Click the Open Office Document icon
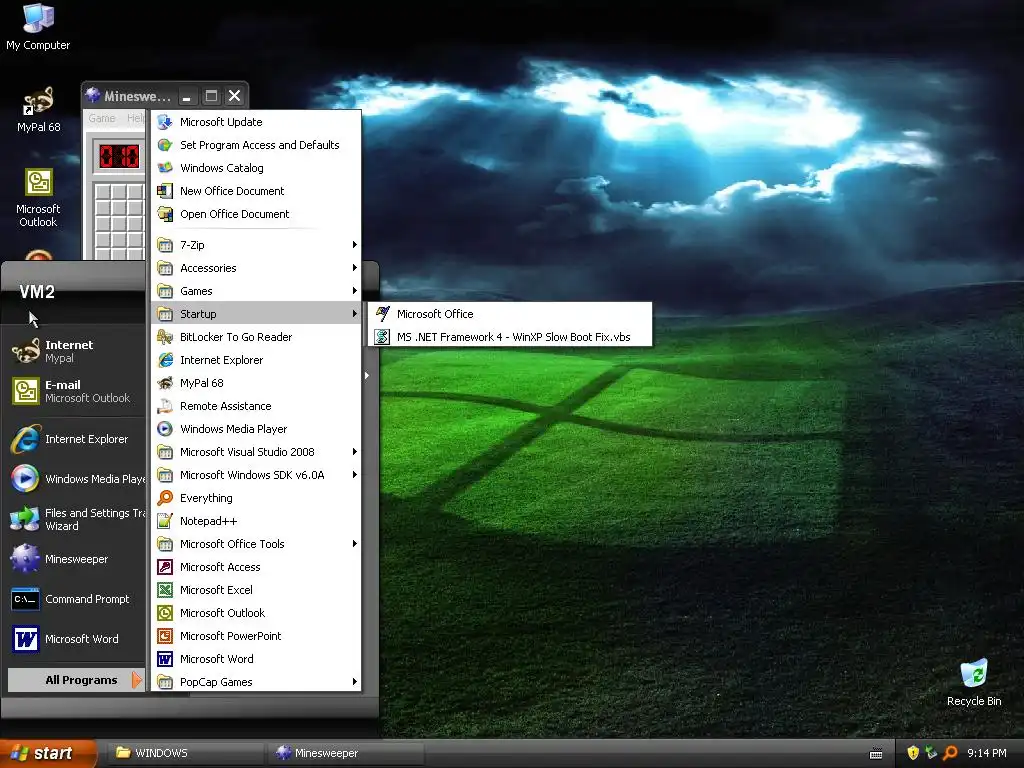The height and width of the screenshot is (768, 1024). point(165,214)
